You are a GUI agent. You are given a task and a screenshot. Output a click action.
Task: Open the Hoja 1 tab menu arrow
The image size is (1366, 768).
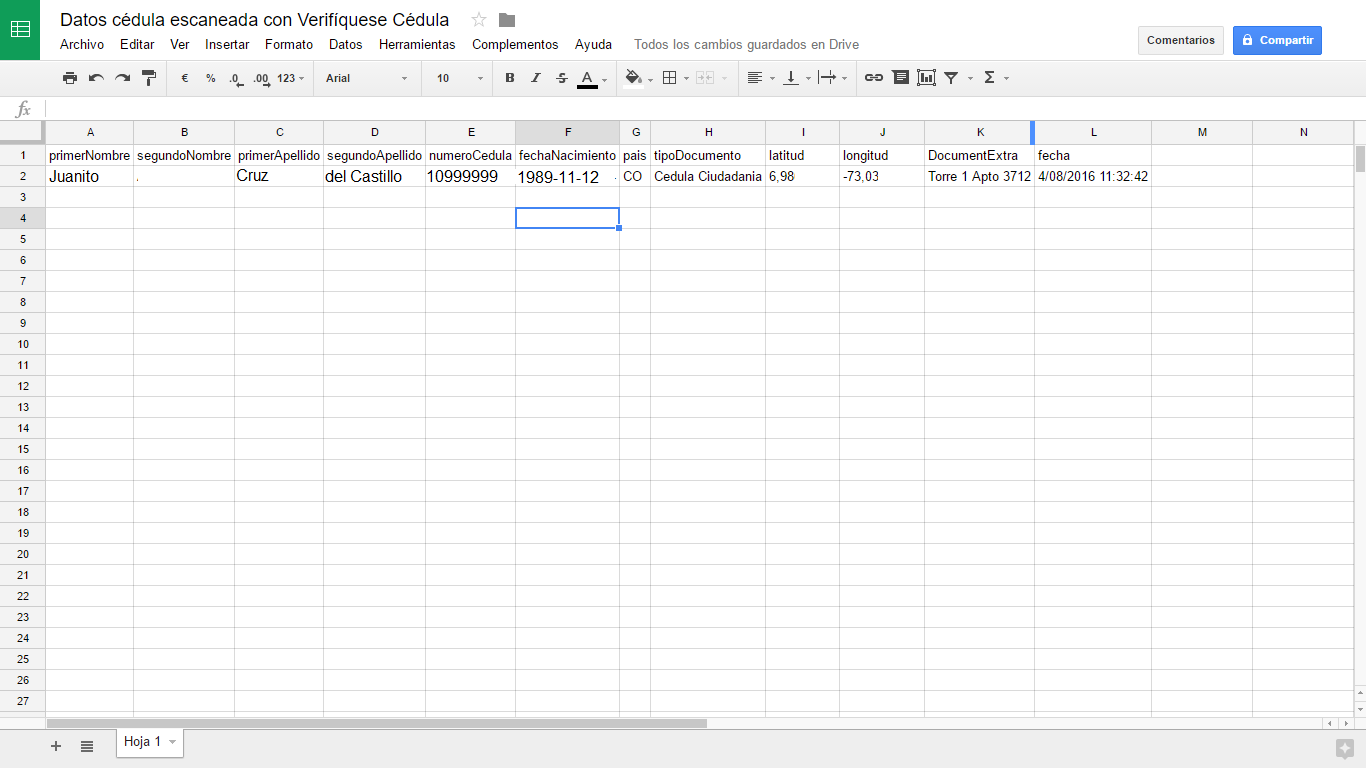point(172,742)
